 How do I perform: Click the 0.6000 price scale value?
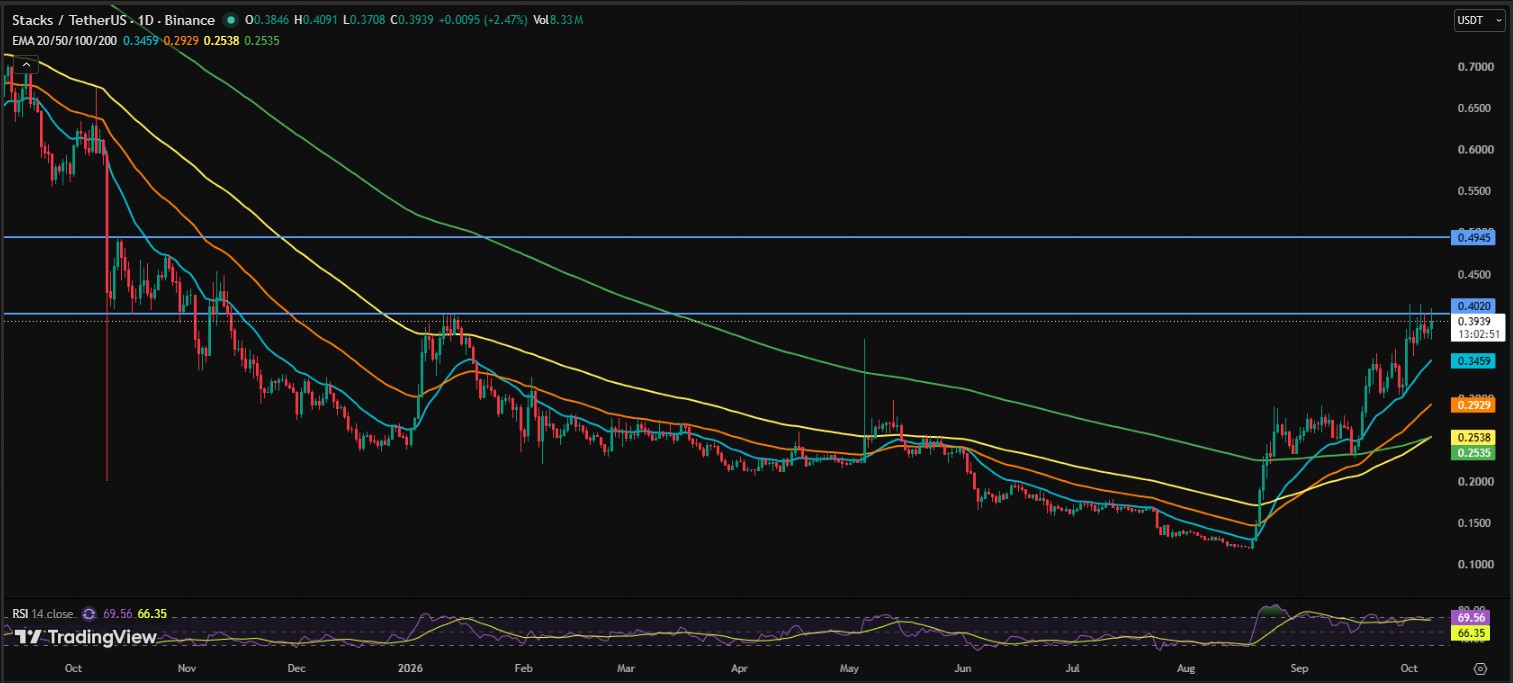click(1475, 149)
